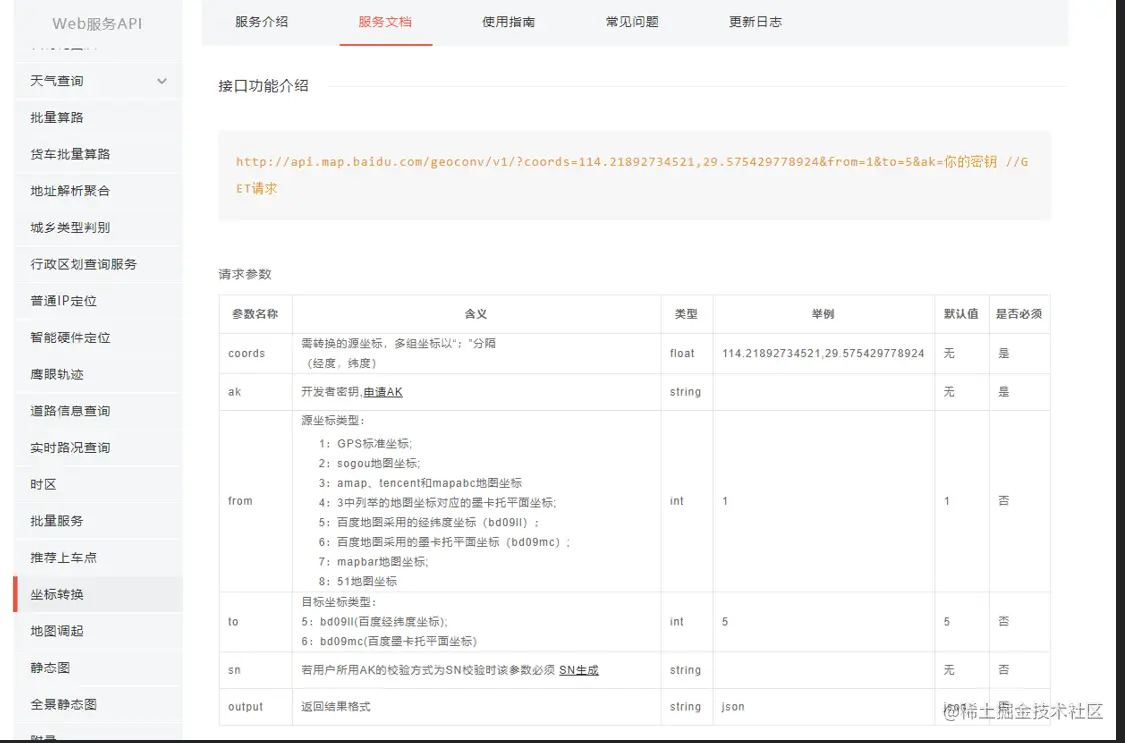The image size is (1125, 743).
Task: Click the 接口功能介绍 heading
Action: tap(263, 86)
